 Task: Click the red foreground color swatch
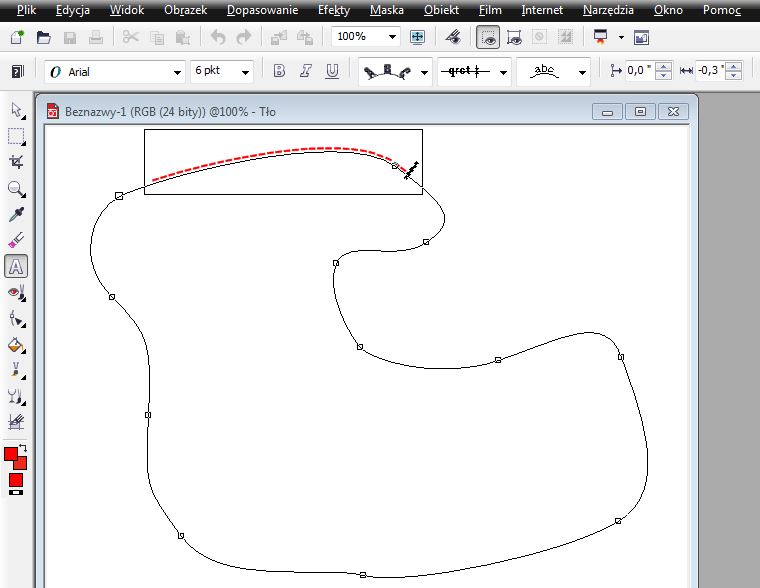11,454
